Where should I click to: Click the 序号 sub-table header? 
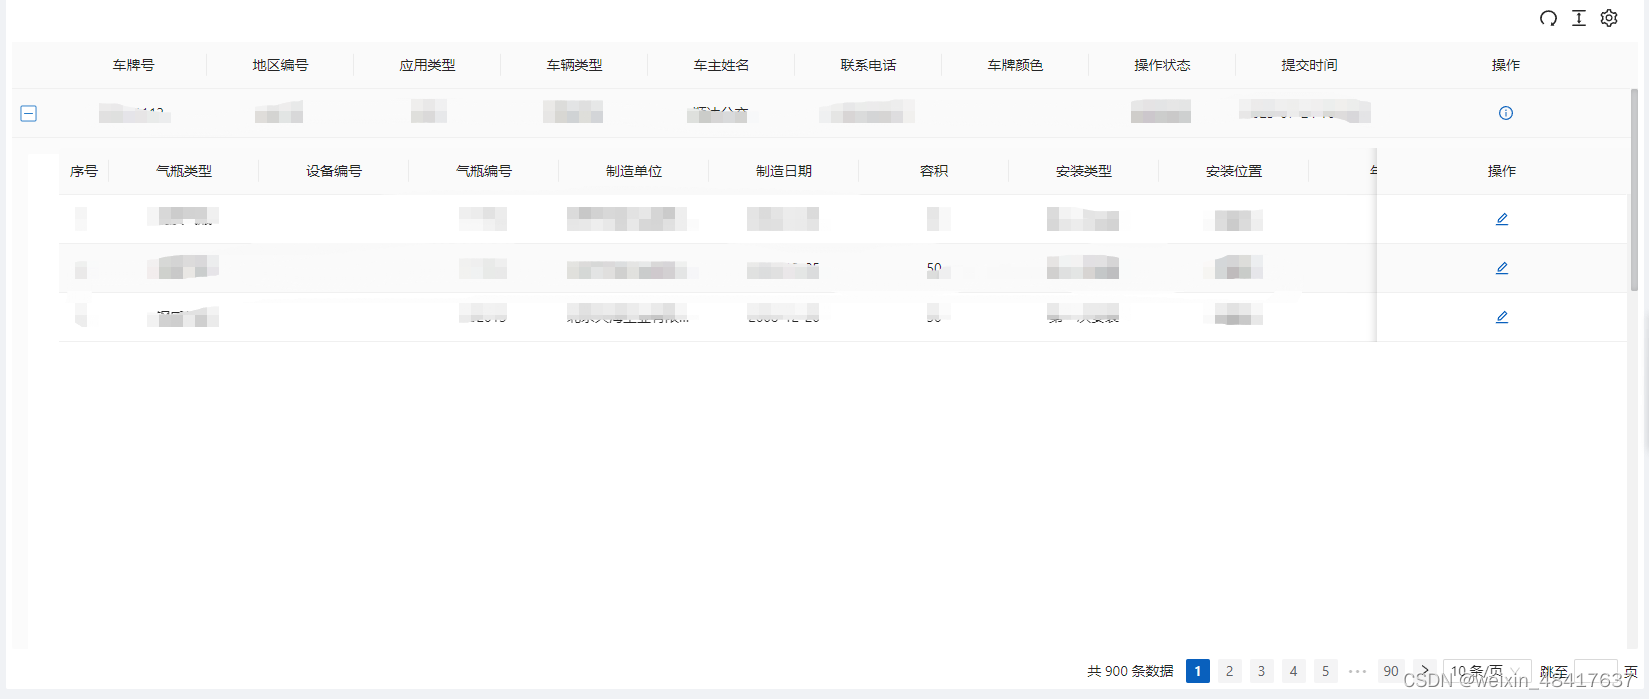tap(84, 171)
